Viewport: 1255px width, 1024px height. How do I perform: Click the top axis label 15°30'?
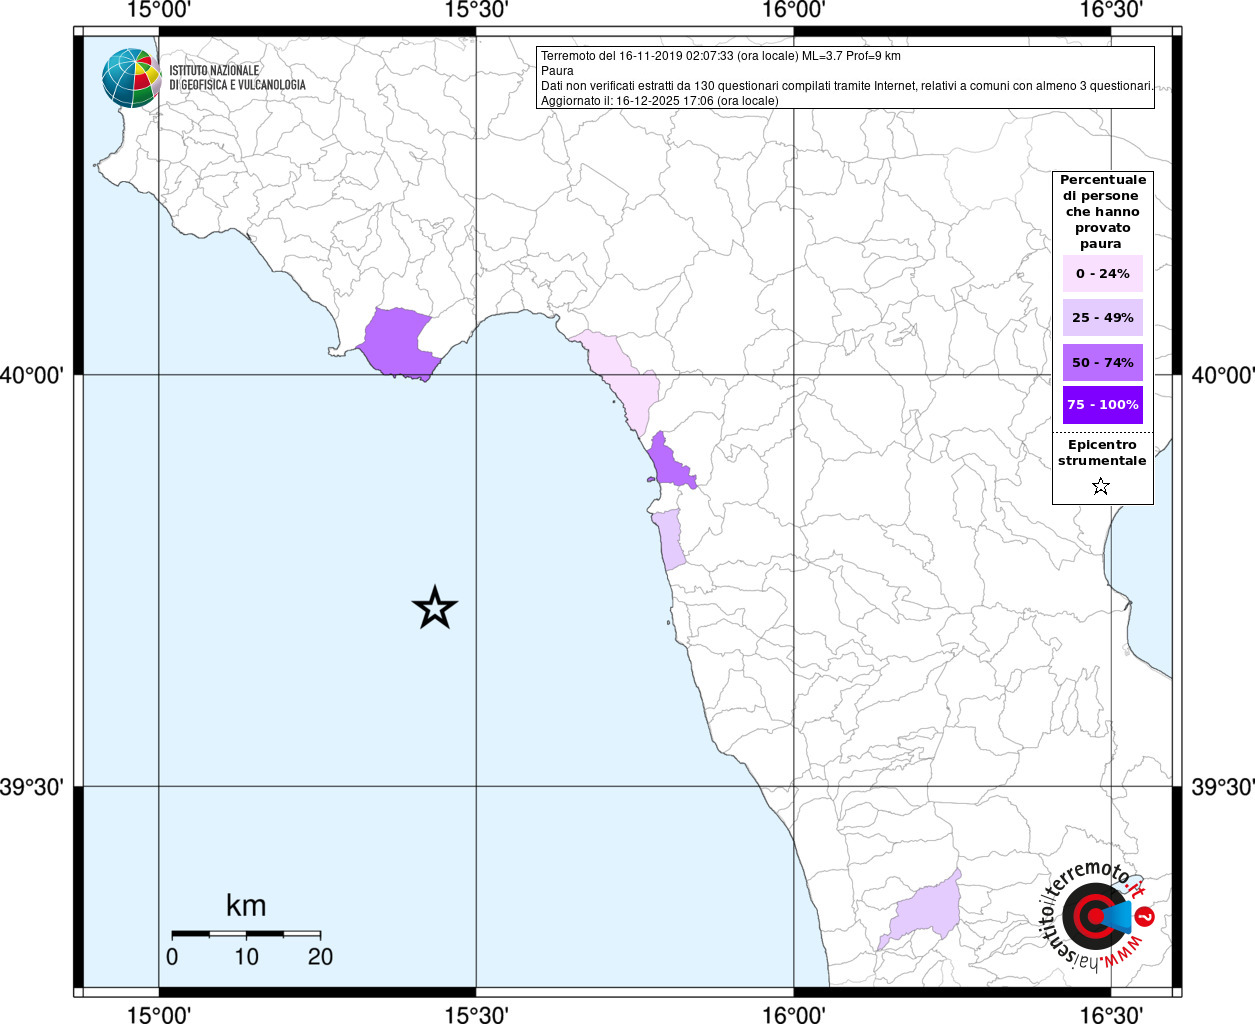476,10
